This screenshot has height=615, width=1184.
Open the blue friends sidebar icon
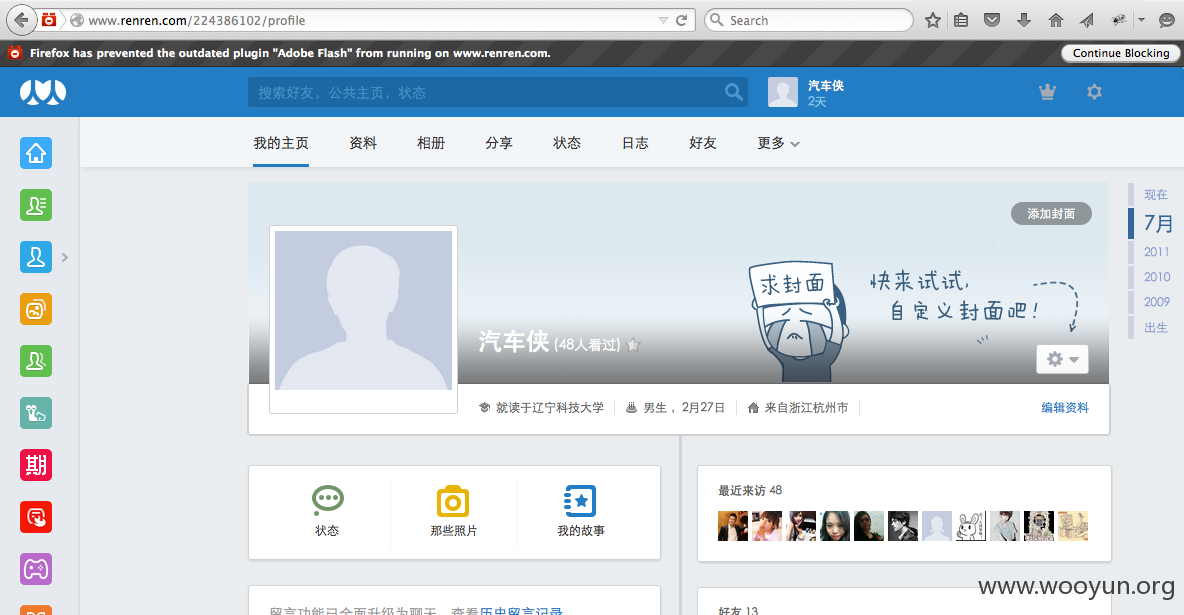(35, 258)
